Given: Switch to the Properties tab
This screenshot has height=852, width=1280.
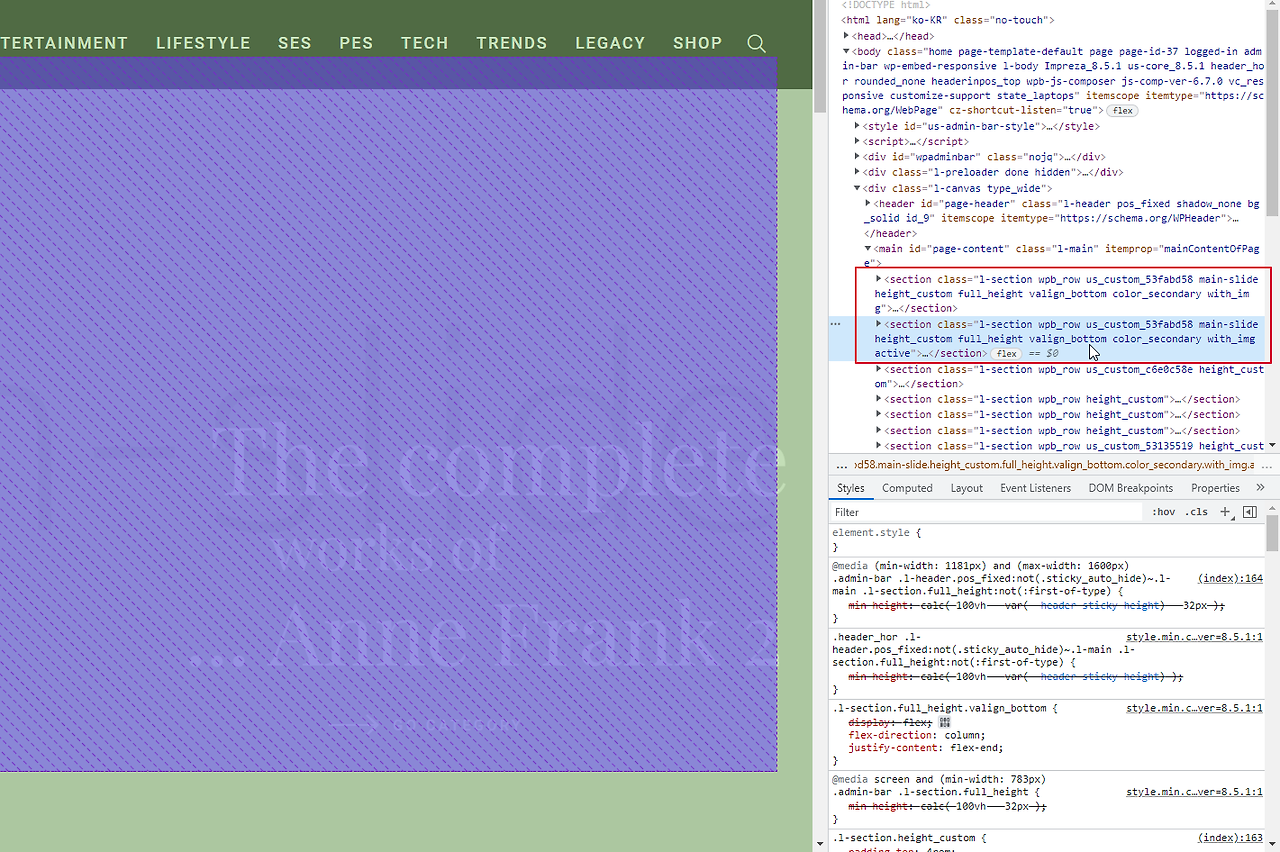Looking at the screenshot, I should (1215, 488).
